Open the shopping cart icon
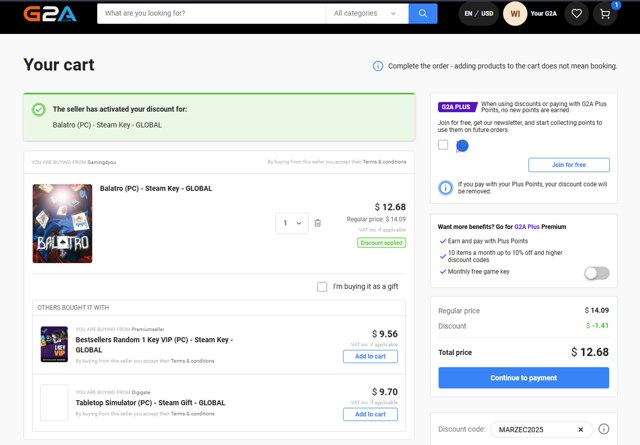Viewport: 640px width, 445px height. click(x=606, y=14)
